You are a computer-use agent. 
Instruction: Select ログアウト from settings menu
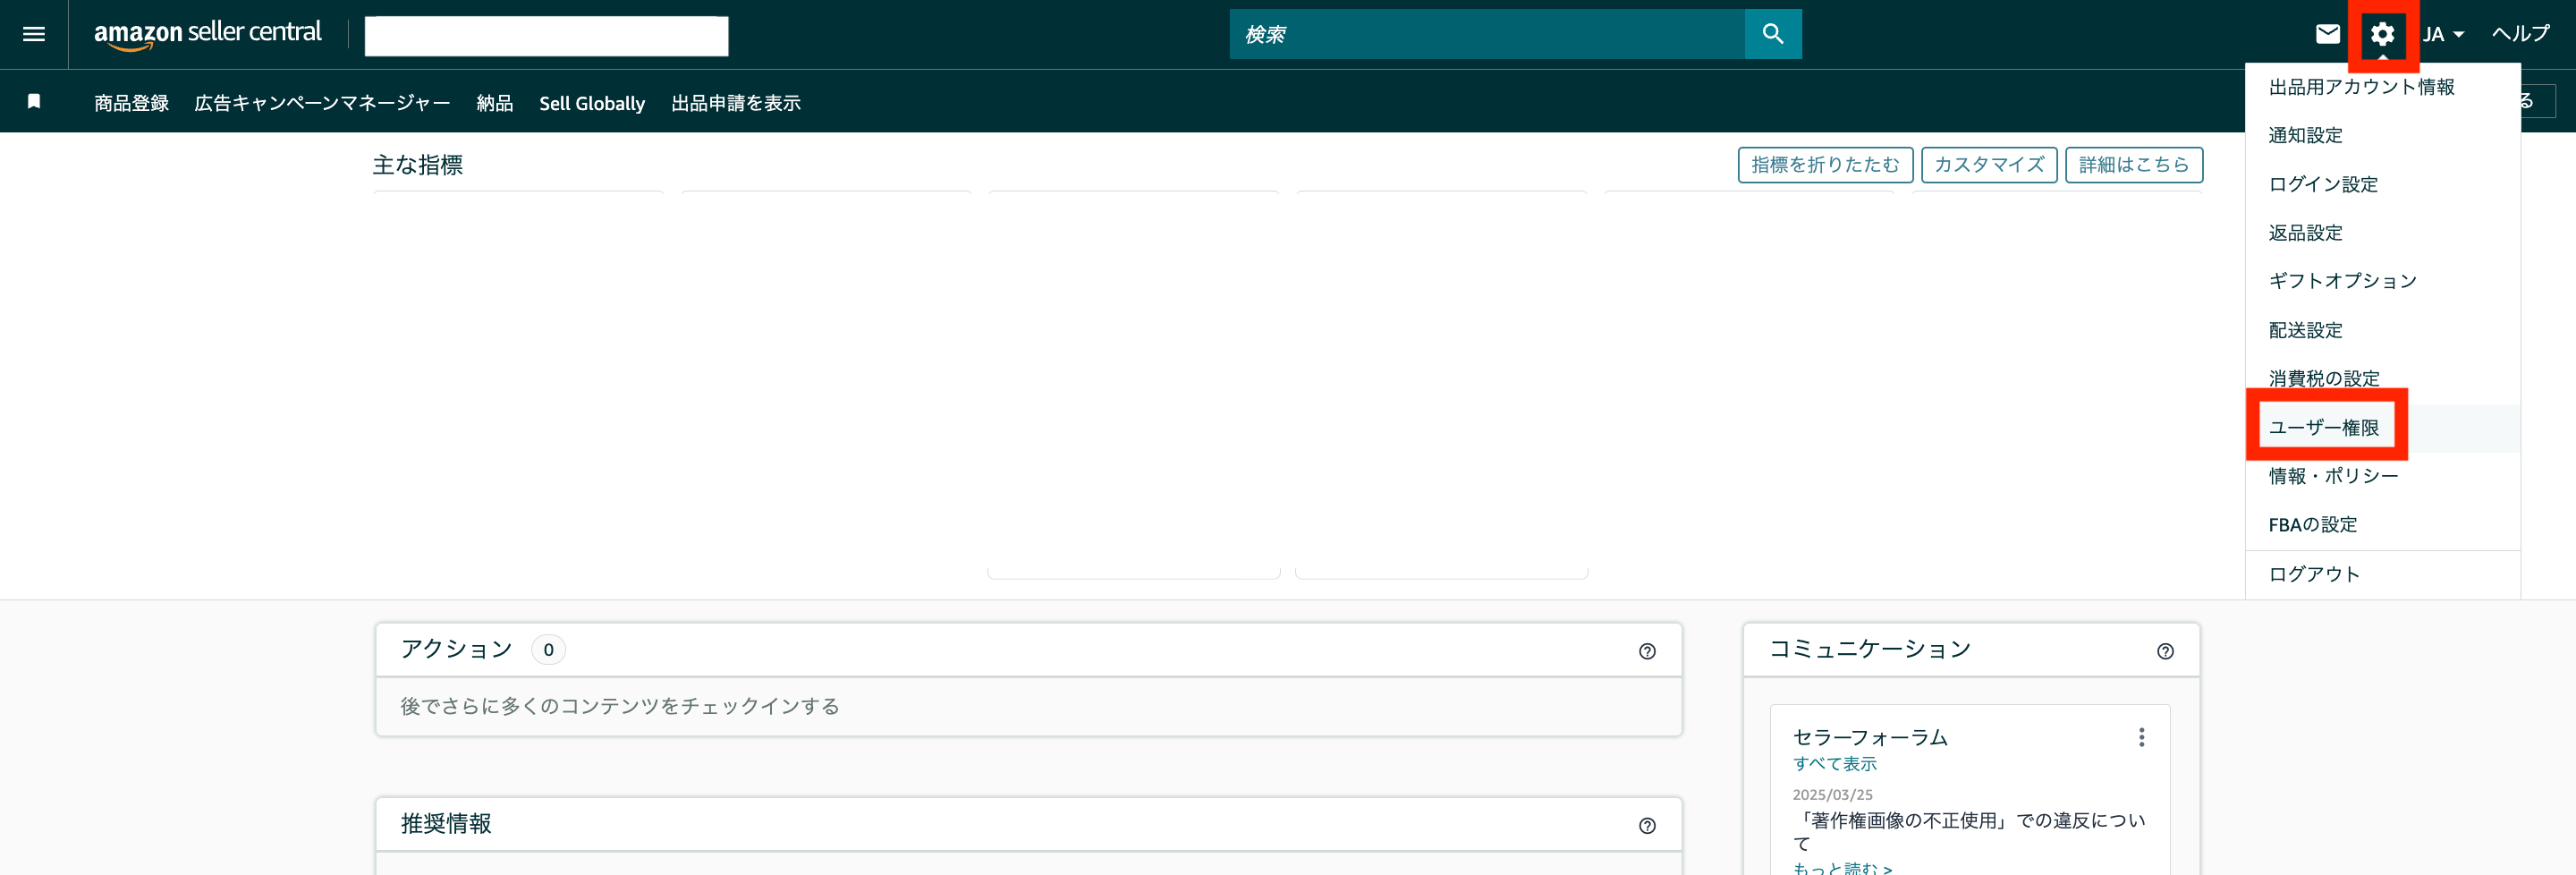point(2382,574)
